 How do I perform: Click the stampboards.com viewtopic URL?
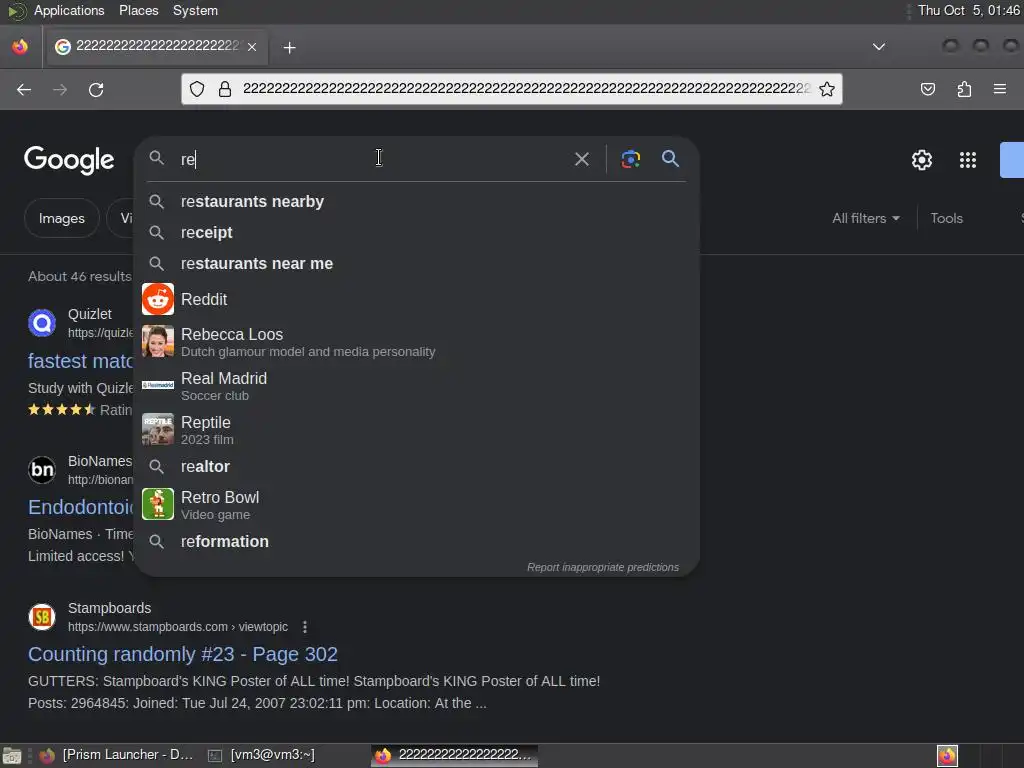pos(178,627)
